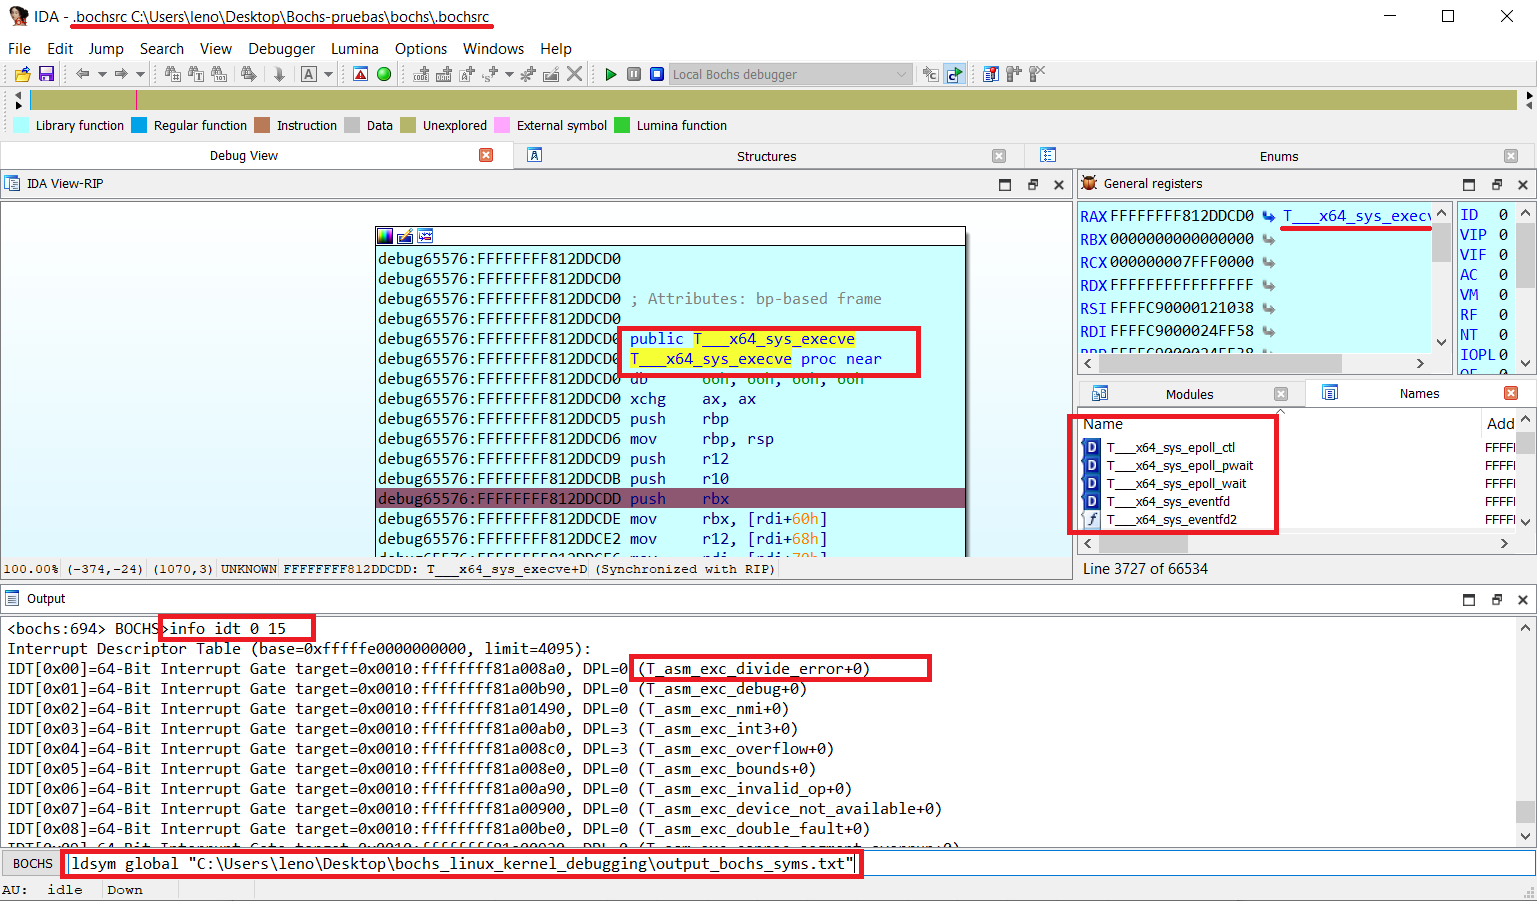
Task: Open the breakpoint list icon beside the debugger selector
Action: coord(990,74)
